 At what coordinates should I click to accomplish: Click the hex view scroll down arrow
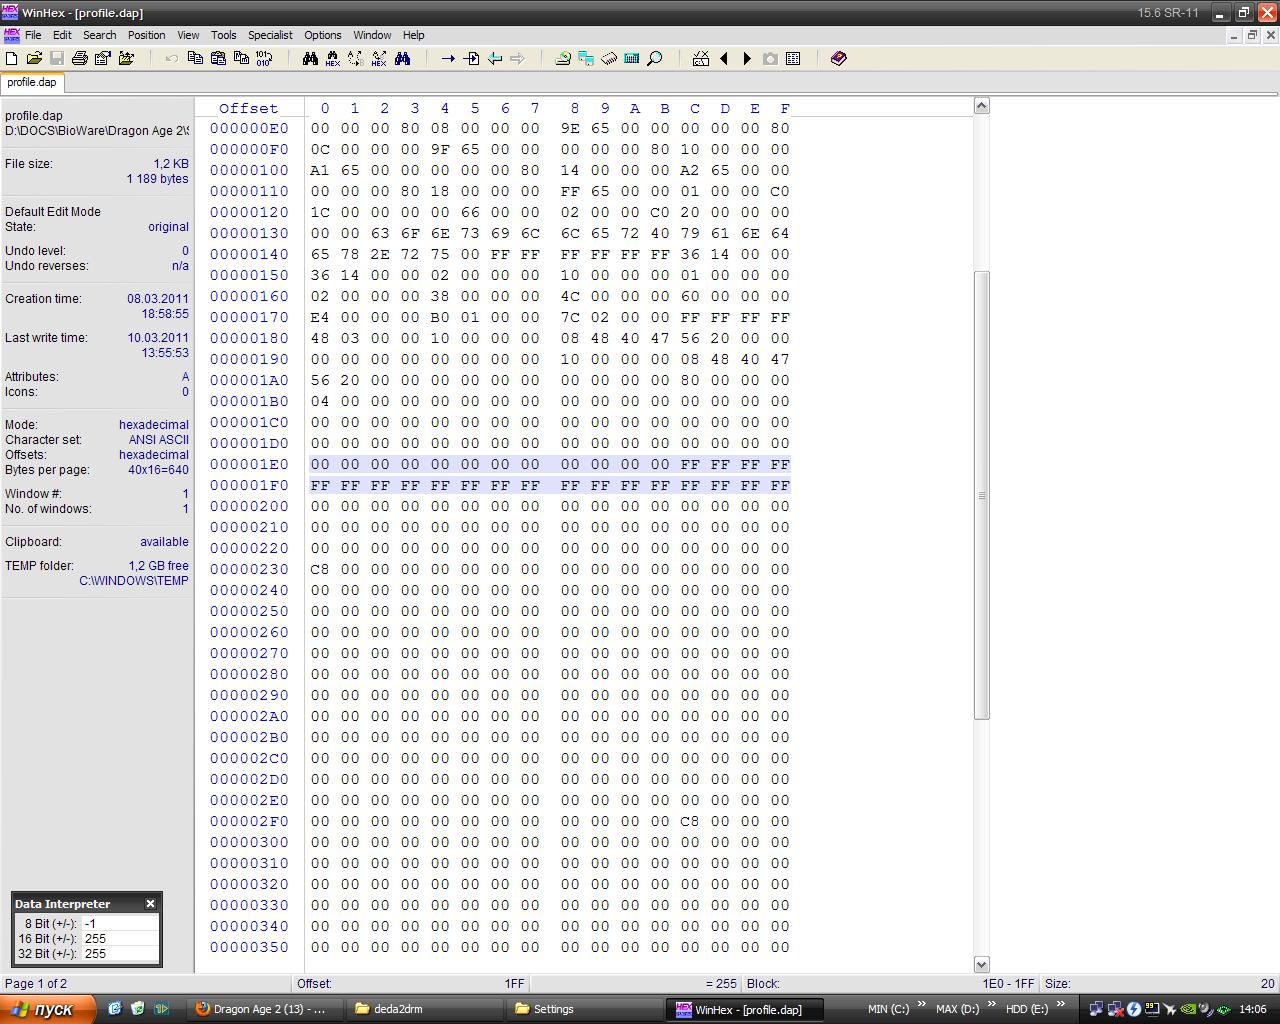click(982, 964)
